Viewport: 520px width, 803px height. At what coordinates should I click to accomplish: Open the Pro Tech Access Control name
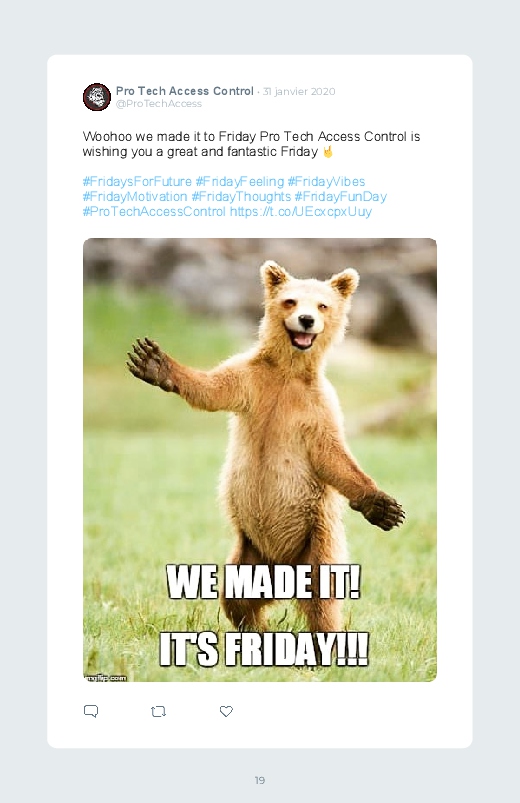tap(184, 91)
